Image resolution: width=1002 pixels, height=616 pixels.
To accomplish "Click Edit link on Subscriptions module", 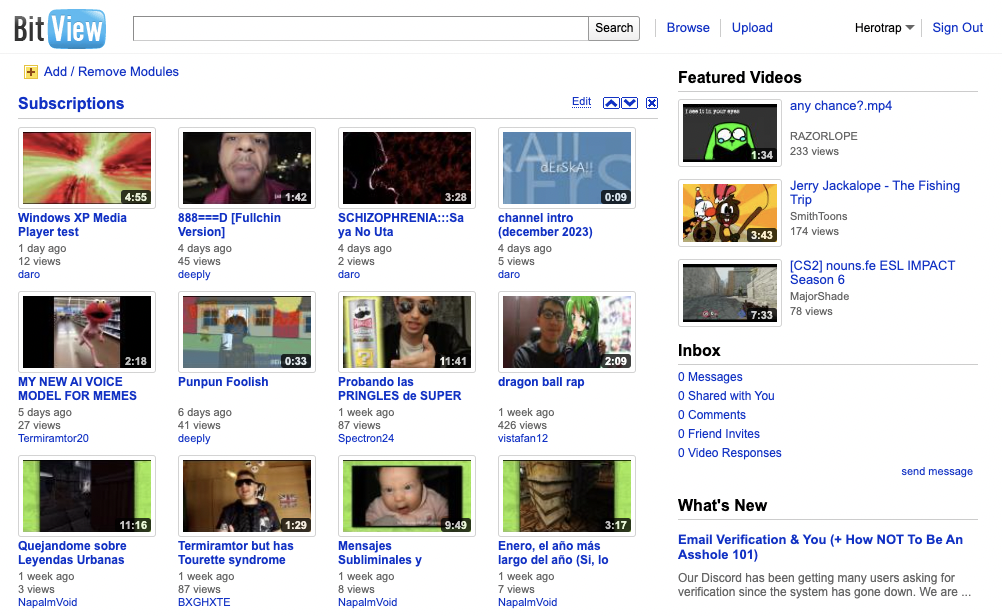I will [581, 102].
